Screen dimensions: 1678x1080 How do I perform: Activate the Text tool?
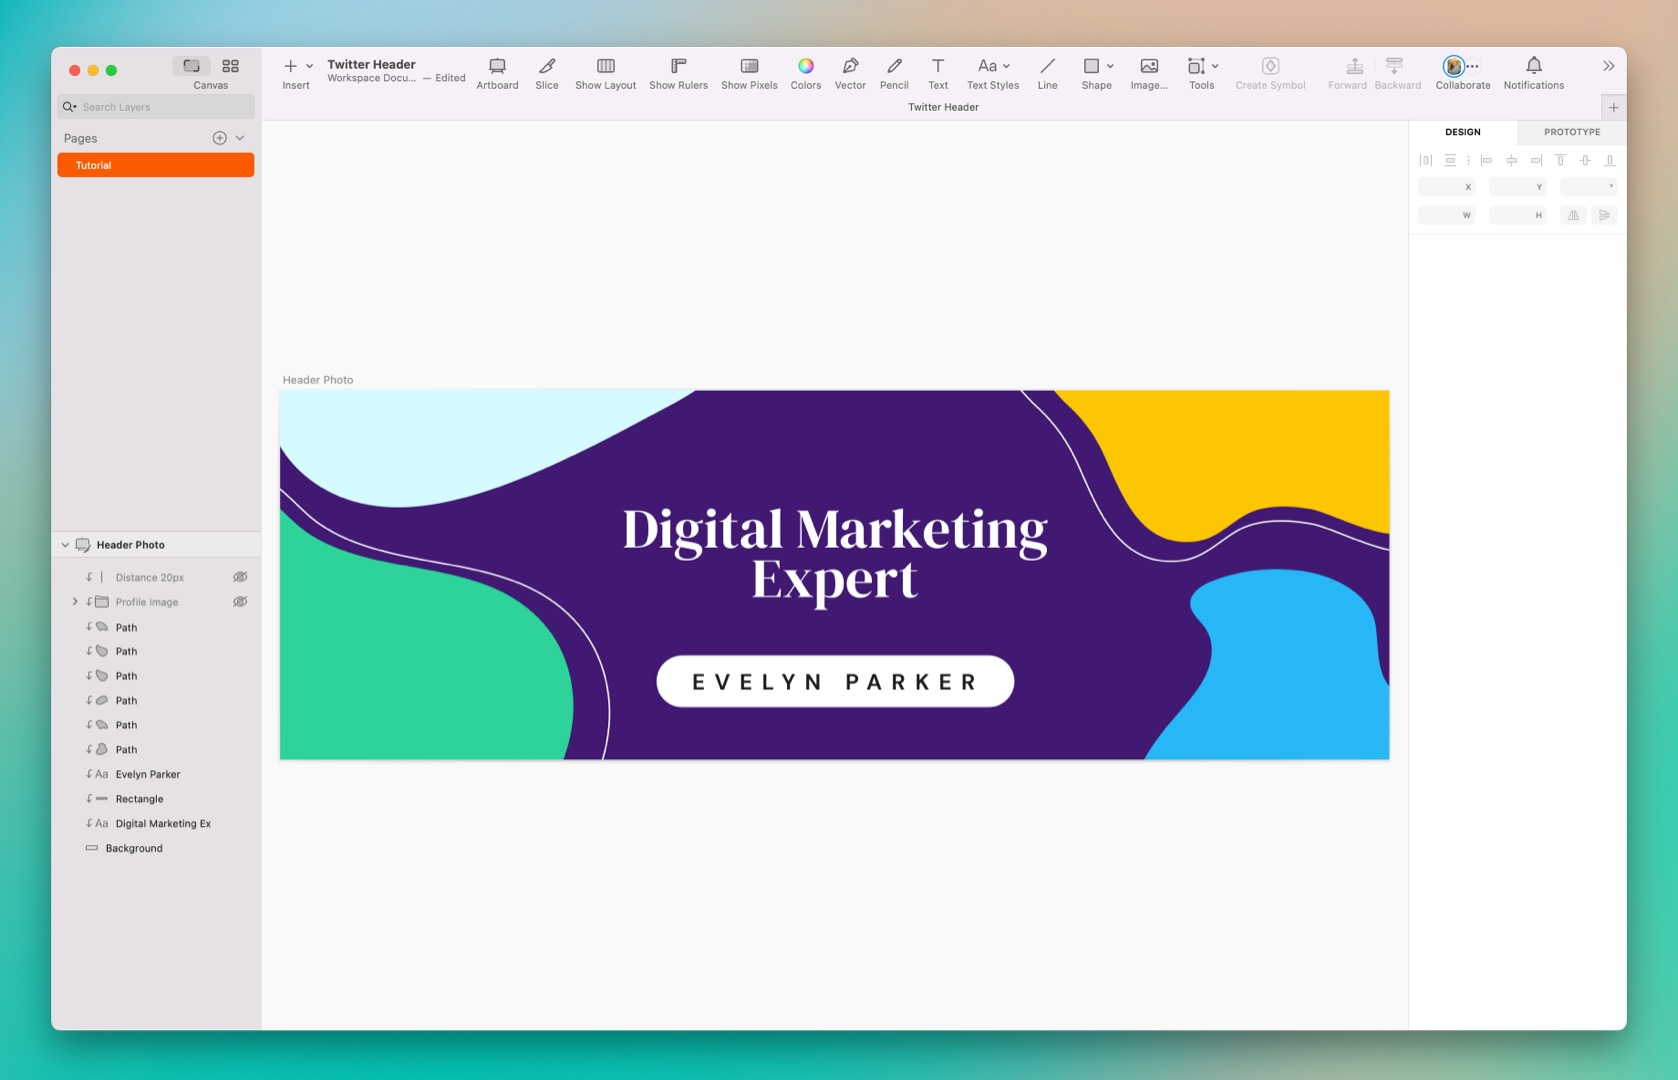[x=938, y=72]
